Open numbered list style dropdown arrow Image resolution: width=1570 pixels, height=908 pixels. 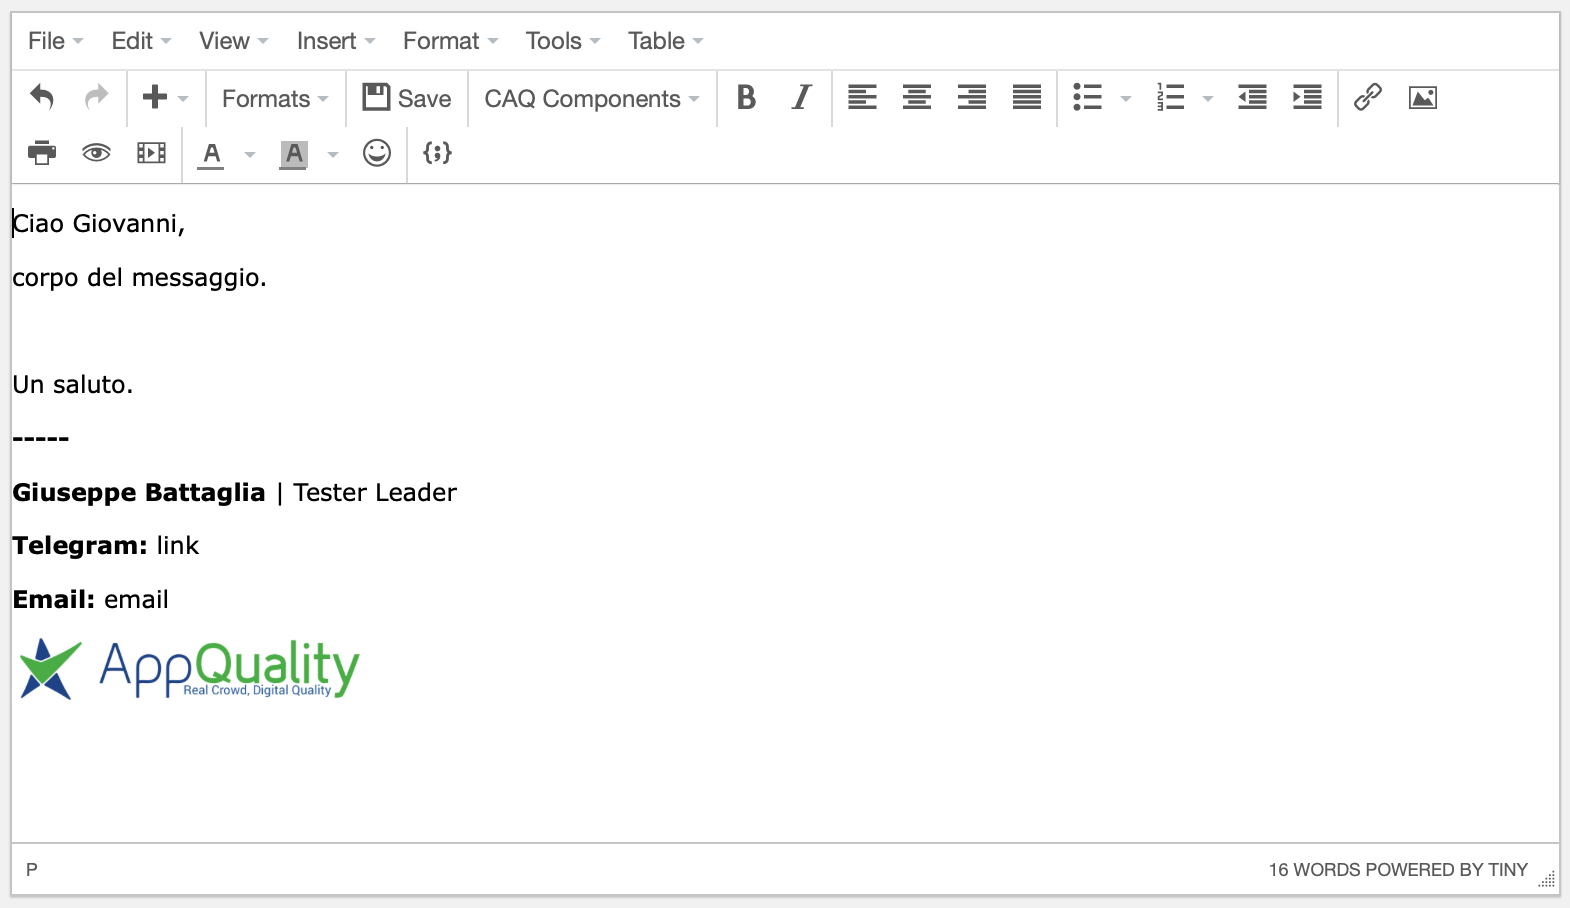1208,98
